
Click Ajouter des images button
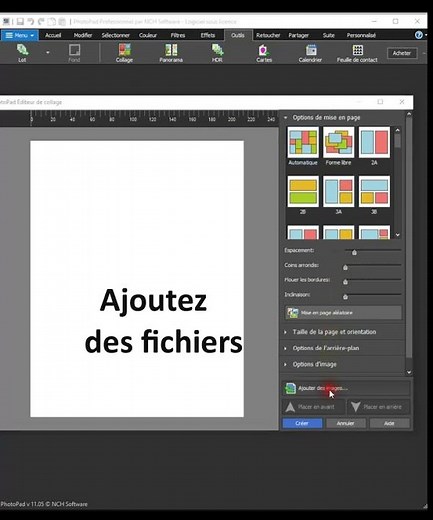click(x=346, y=388)
